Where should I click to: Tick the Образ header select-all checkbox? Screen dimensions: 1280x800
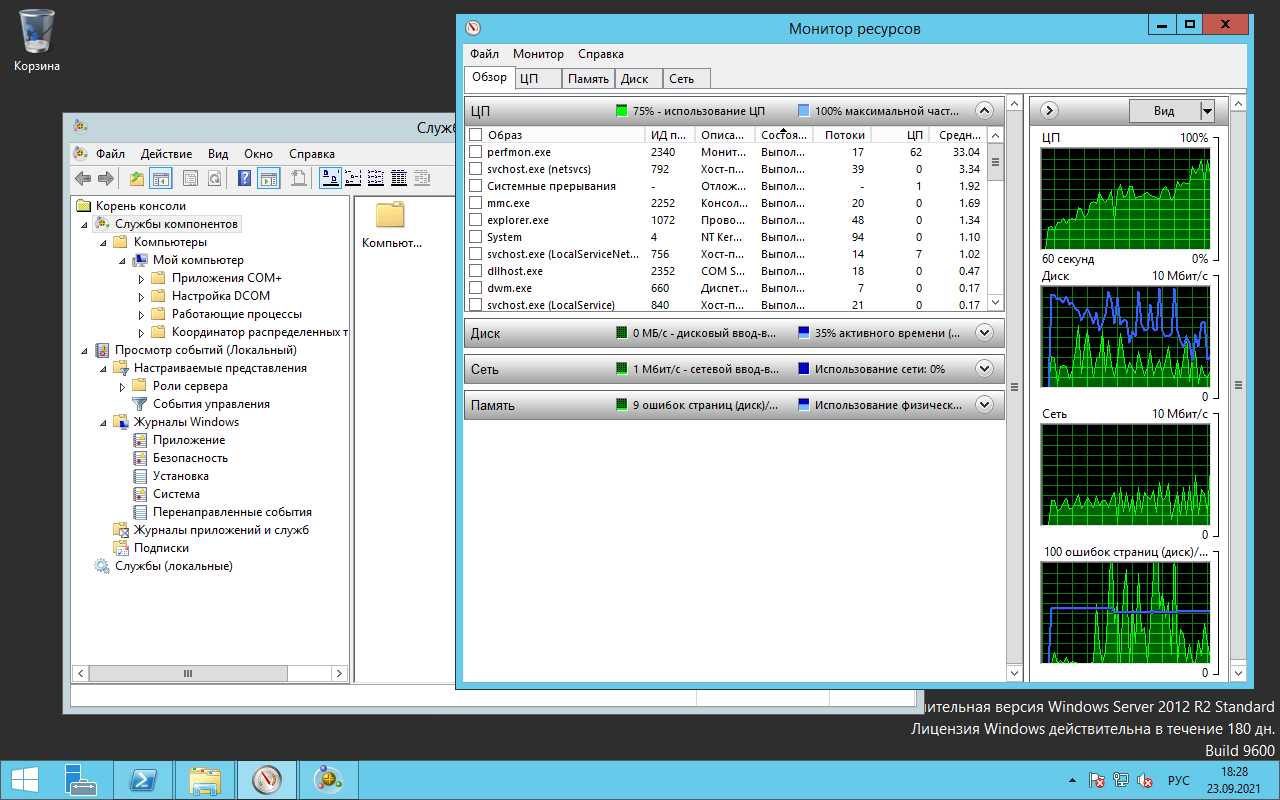tap(476, 135)
